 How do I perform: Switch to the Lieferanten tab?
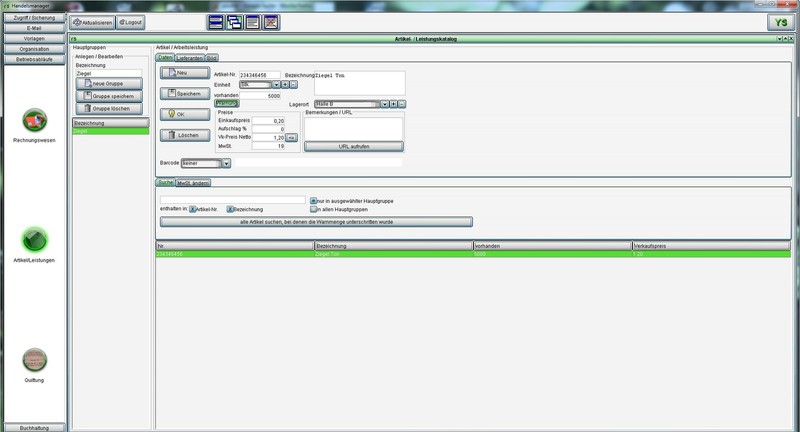[190, 58]
